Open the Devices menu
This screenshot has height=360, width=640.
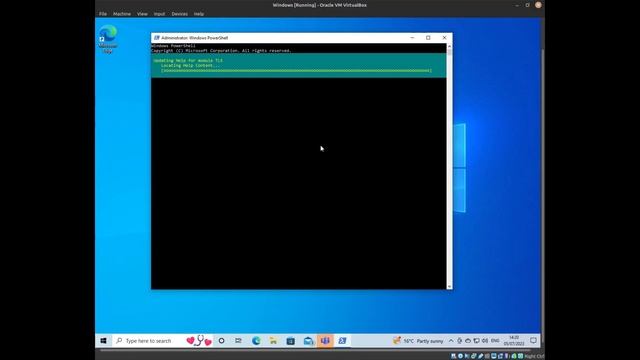[179, 14]
